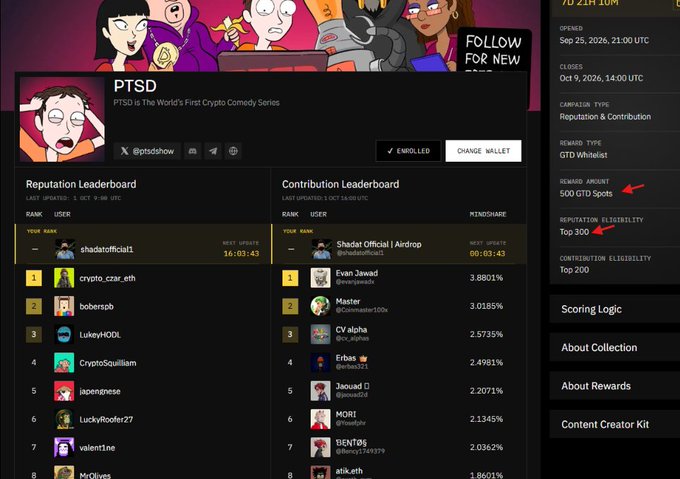Click the PTSD project avatar image
The image size is (680, 479).
pyautogui.click(x=62, y=119)
